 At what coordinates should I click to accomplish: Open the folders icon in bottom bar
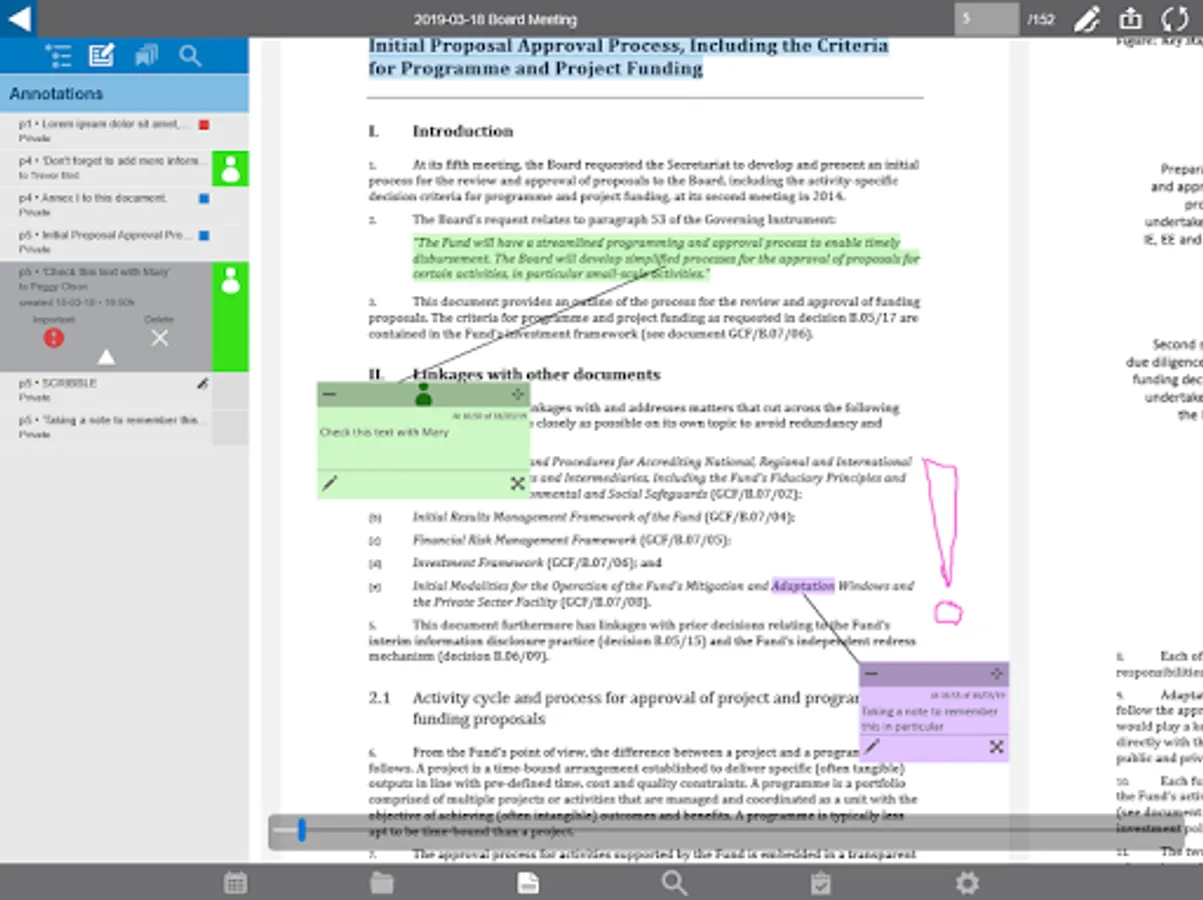click(x=382, y=882)
